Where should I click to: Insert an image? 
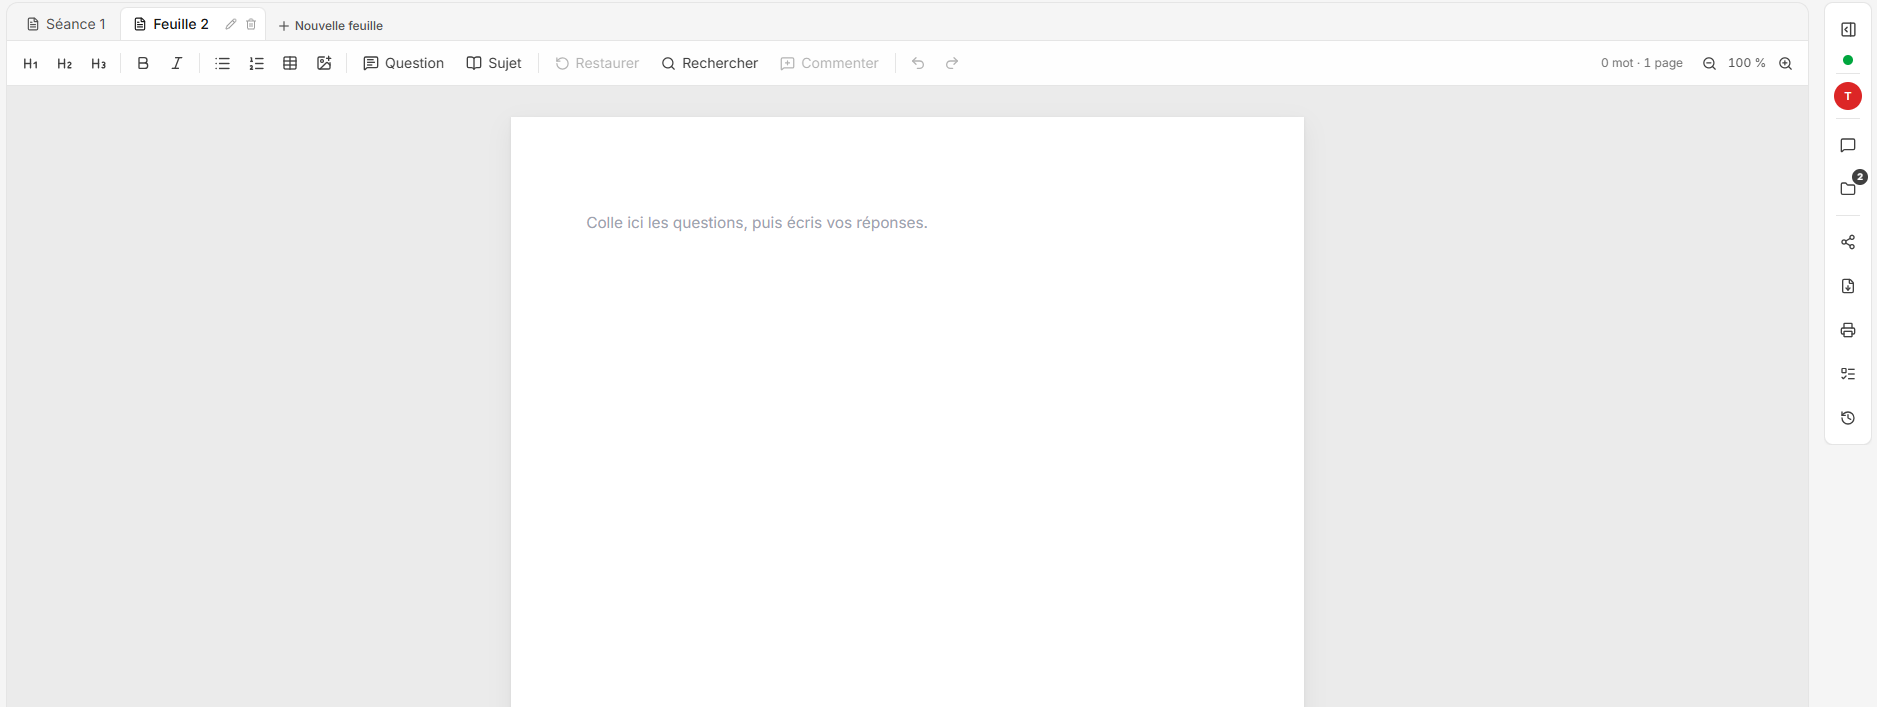click(324, 63)
